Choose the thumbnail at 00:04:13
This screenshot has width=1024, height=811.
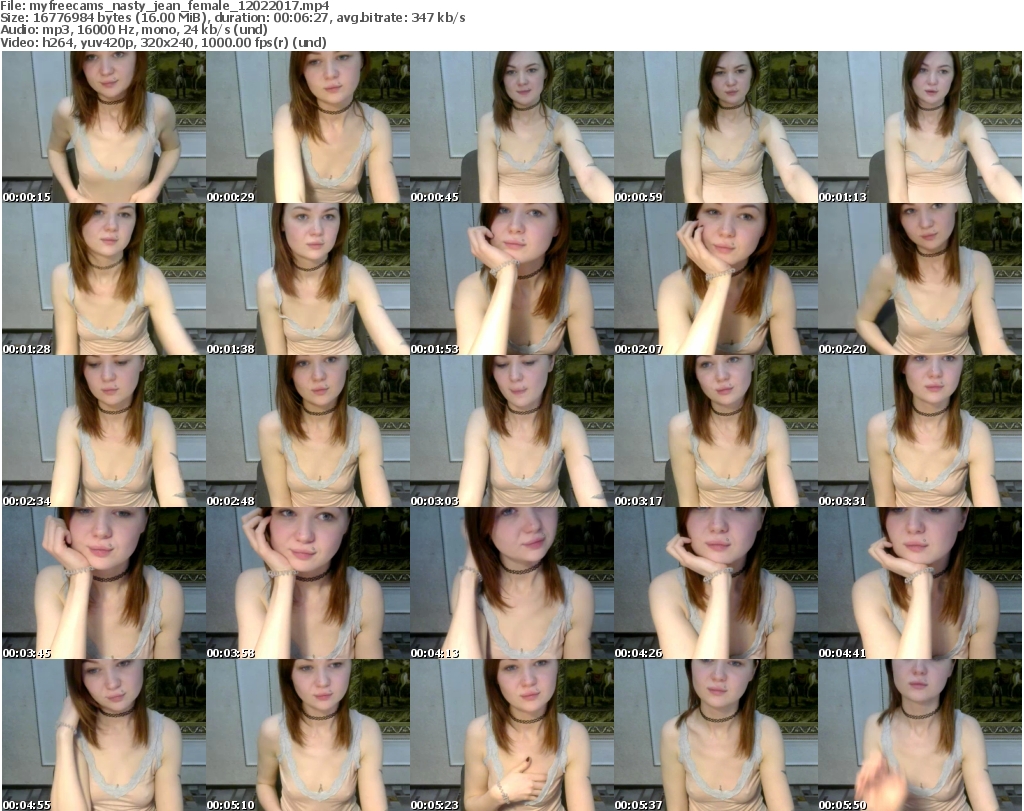511,584
